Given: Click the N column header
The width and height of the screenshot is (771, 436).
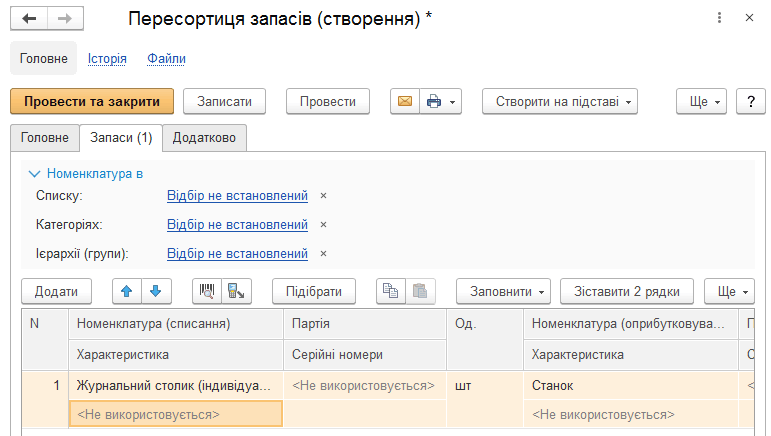Looking at the screenshot, I should (45, 340).
